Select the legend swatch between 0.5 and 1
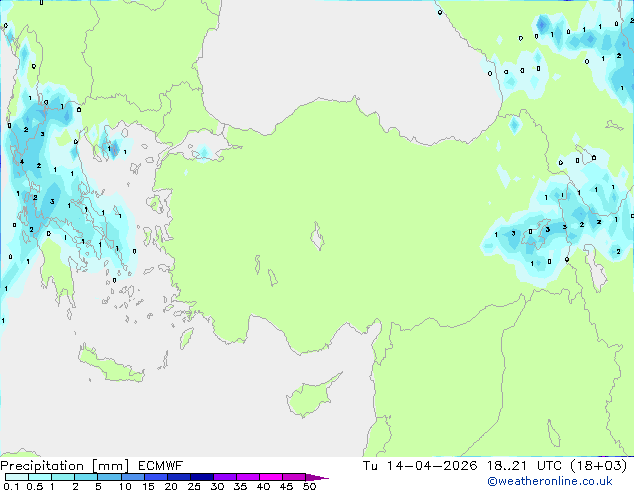The width and height of the screenshot is (634, 490). (40, 477)
